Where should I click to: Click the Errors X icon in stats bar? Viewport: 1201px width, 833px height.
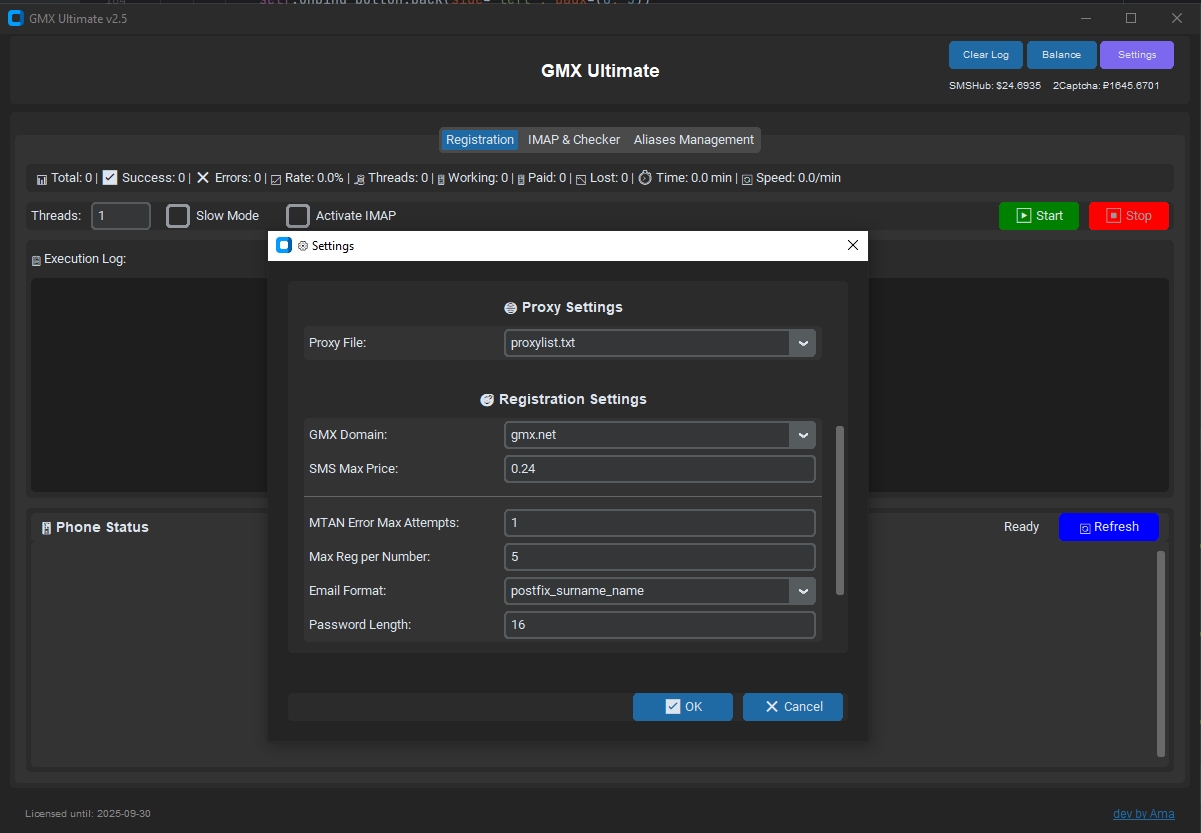(x=203, y=178)
